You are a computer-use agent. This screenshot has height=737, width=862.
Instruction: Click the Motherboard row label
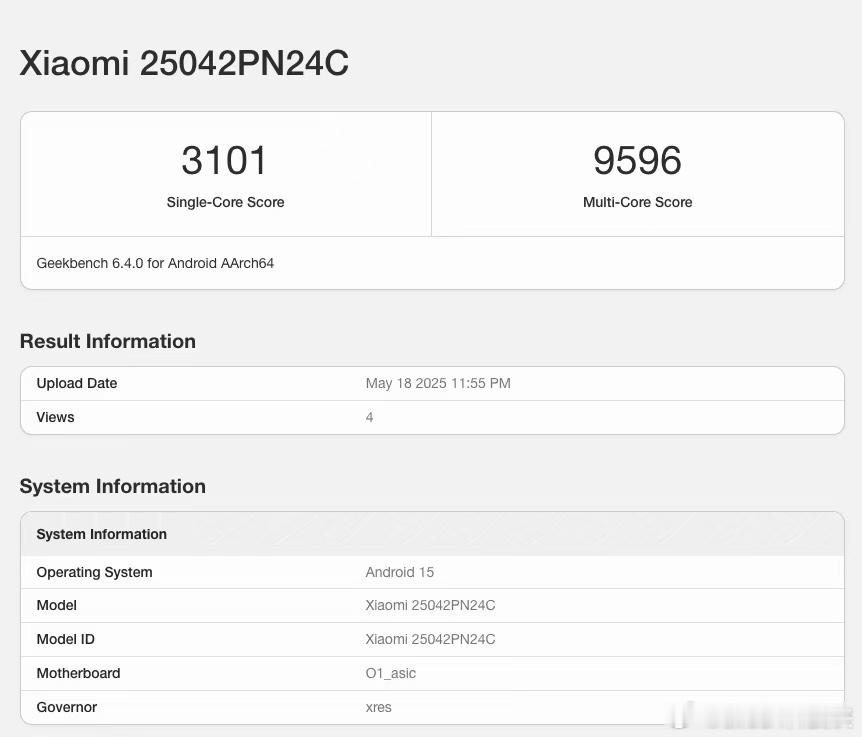pos(79,673)
